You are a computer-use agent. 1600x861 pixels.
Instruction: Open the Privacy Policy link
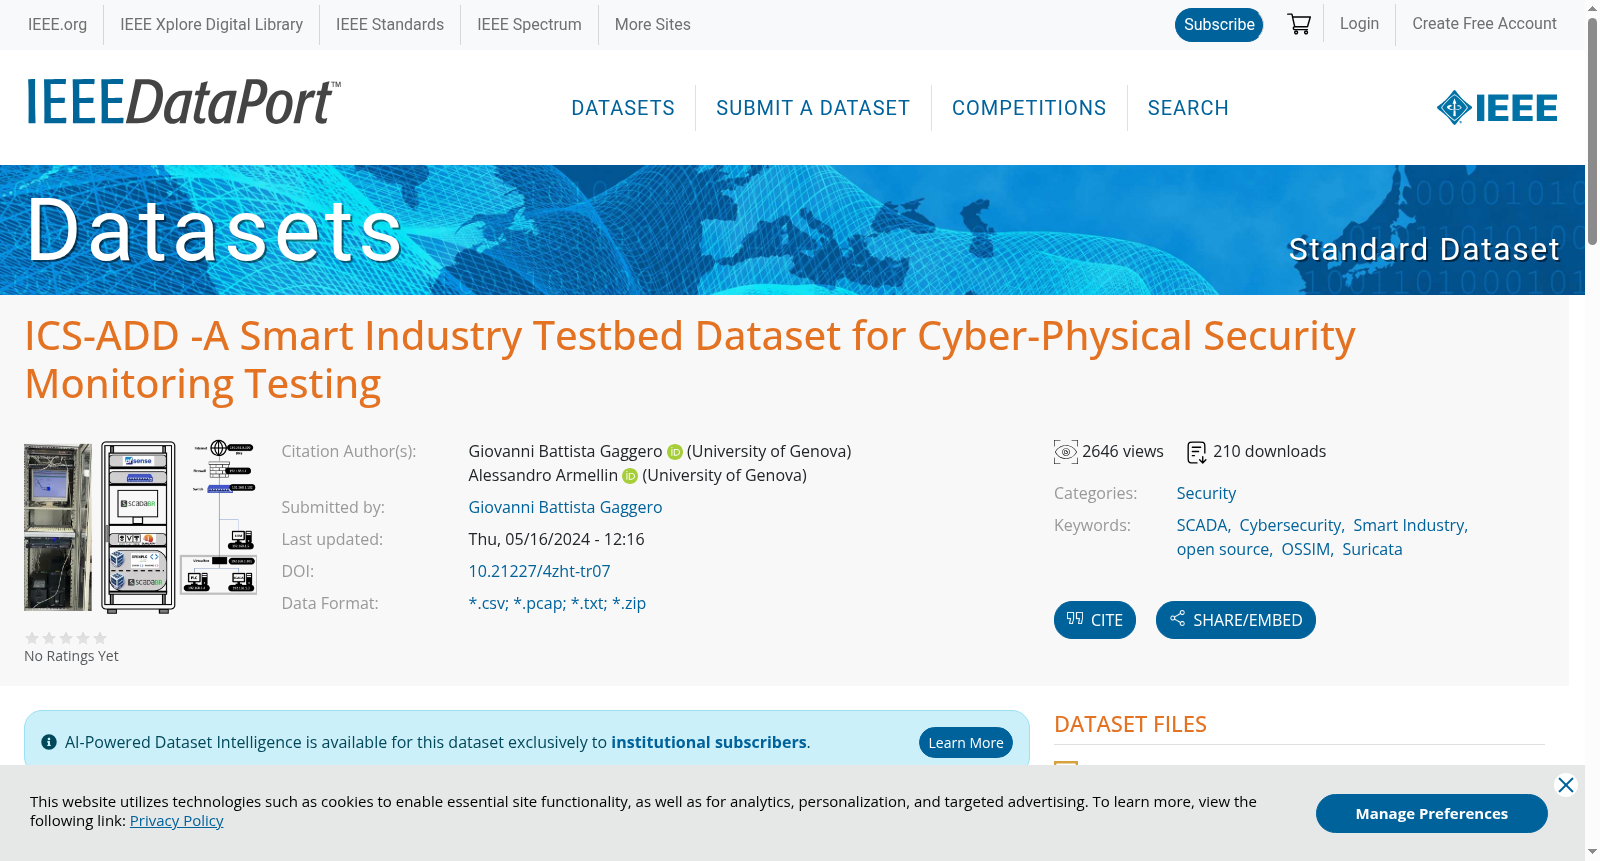[177, 821]
